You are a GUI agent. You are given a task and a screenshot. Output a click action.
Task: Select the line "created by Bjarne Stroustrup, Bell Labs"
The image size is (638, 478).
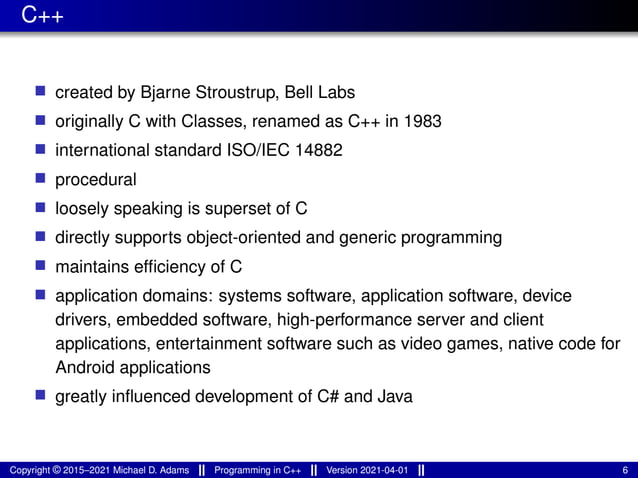(x=205, y=92)
